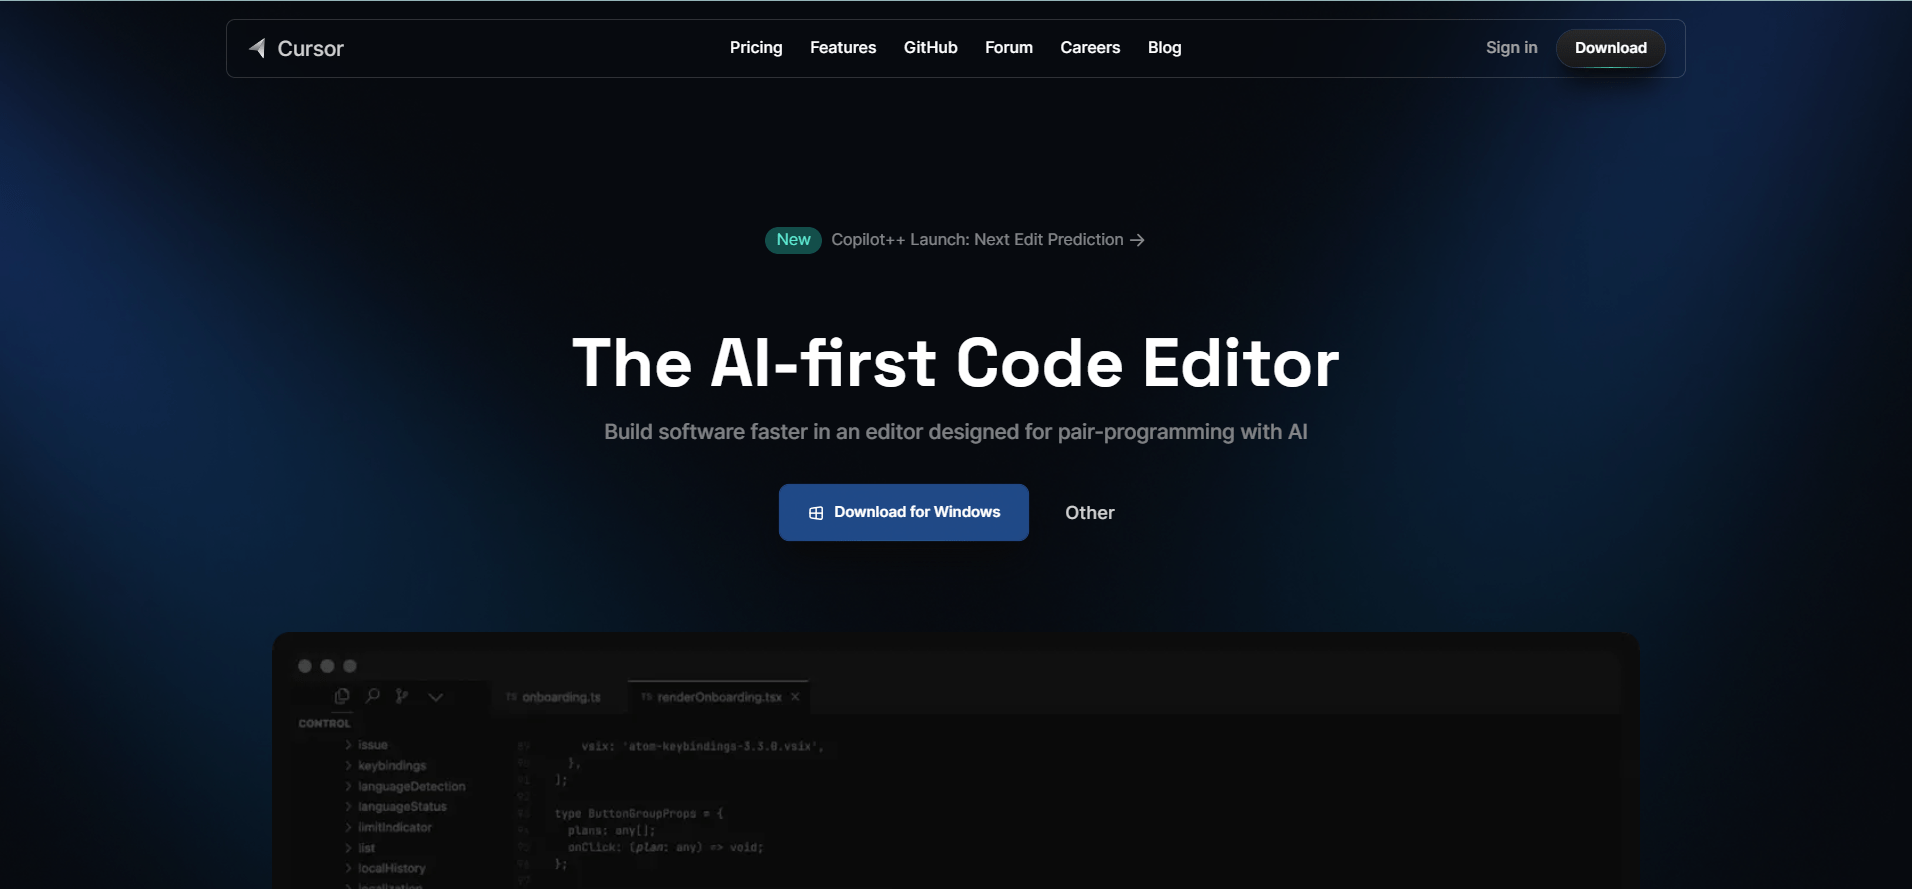Click the Build software faster subtitle
This screenshot has height=889, width=1912.
click(955, 432)
